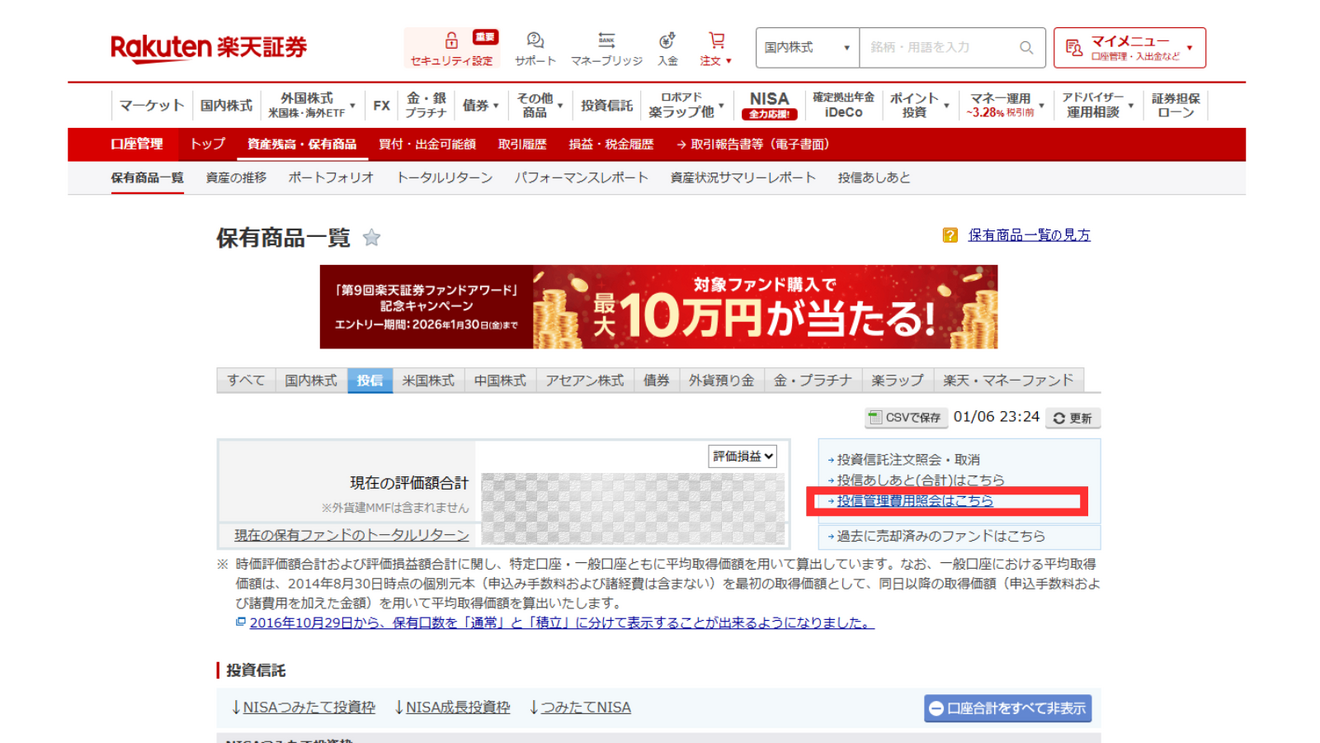The height and width of the screenshot is (743, 1320).
Task: Click the Rakuten 楽天証券 logo
Action: click(208, 47)
